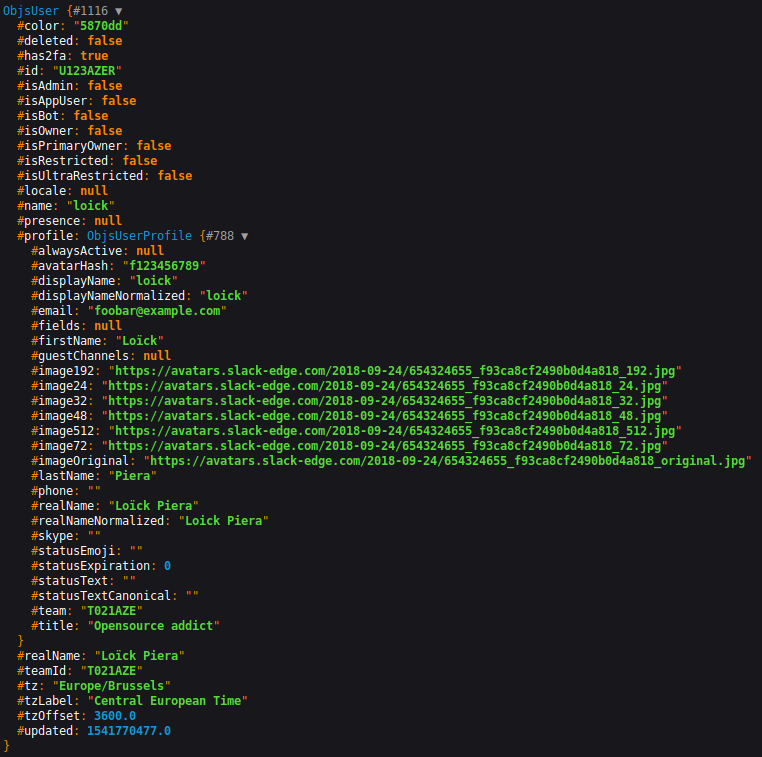Select the #lastName value "Piera"
This screenshot has width=762, height=757.
point(133,476)
